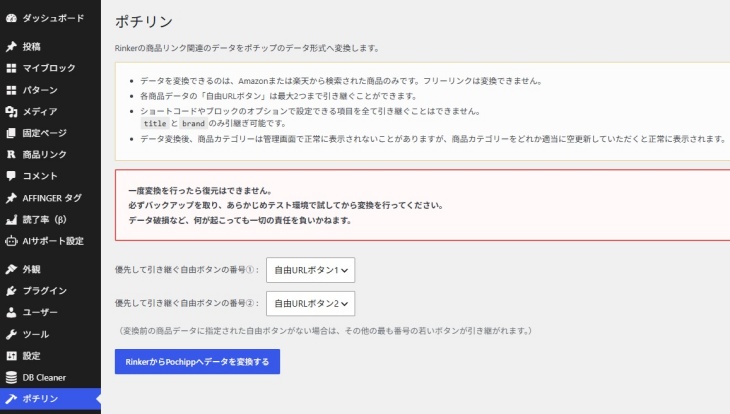Viewport: 730px width, 414px height.
Task: Click the settings icon beside 設定
Action: pos(11,356)
